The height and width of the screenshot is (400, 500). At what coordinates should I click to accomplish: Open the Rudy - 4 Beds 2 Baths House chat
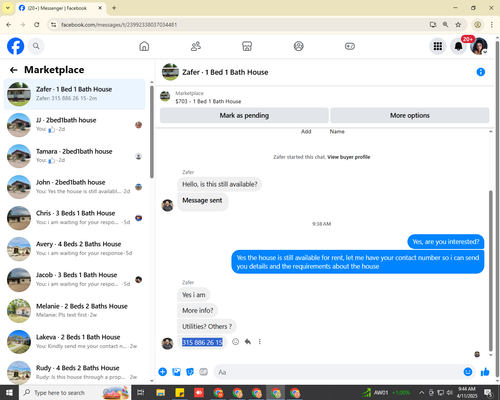[x=74, y=372]
